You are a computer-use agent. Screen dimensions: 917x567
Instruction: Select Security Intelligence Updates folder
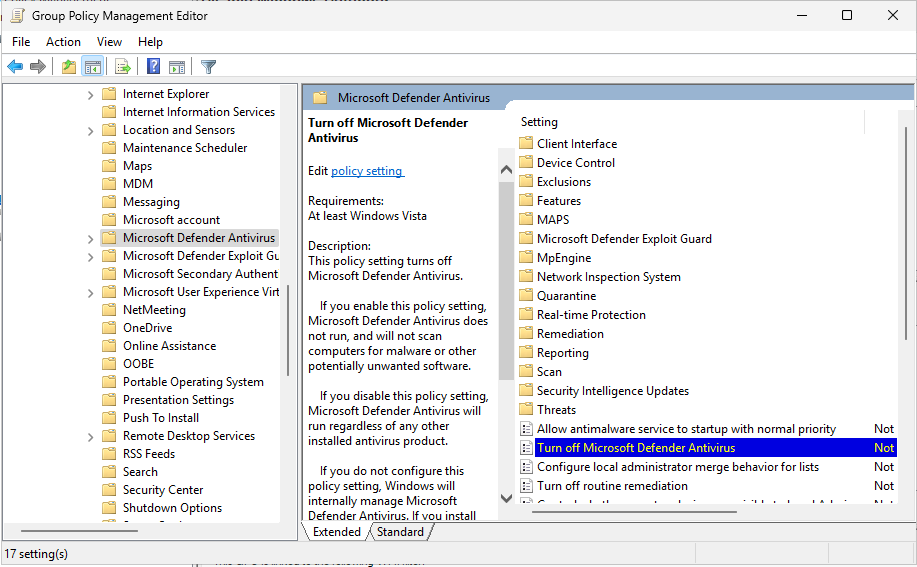coord(612,390)
